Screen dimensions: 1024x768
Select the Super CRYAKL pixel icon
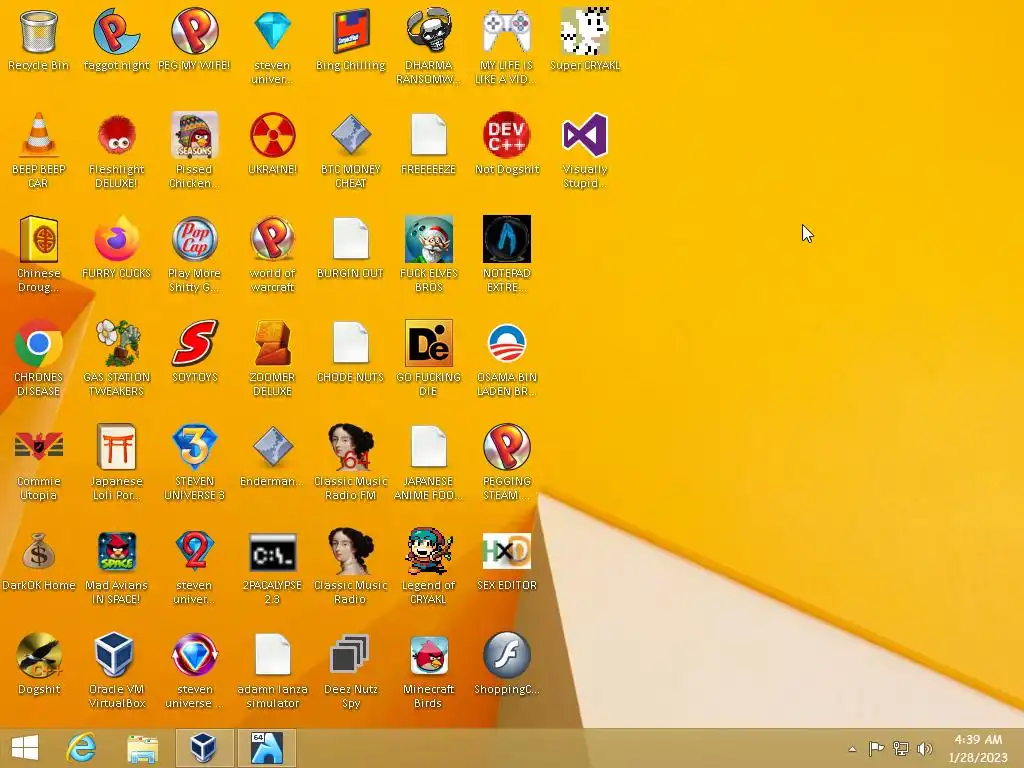click(x=584, y=31)
